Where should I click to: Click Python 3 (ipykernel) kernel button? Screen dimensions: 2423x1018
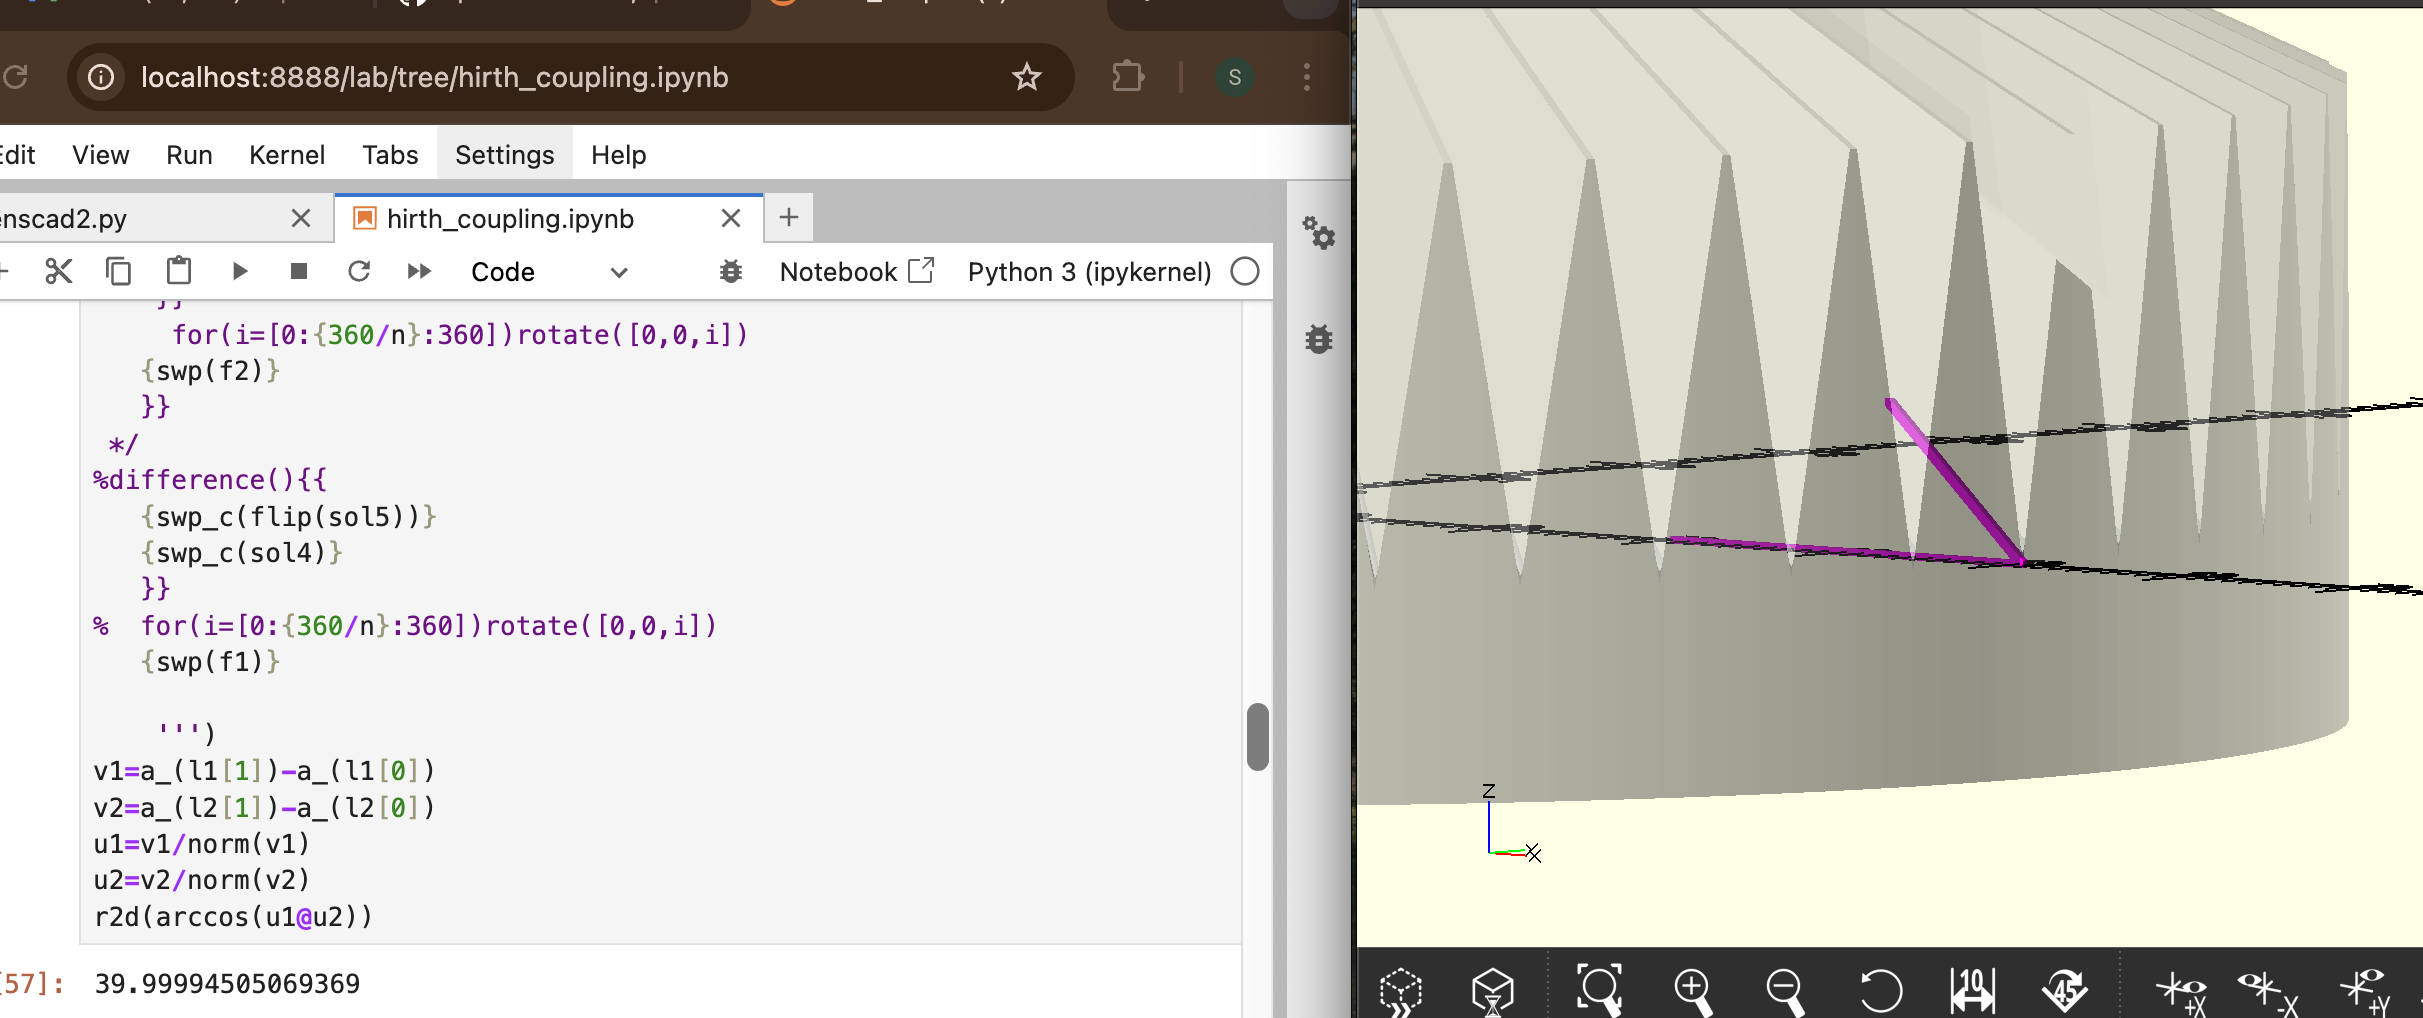pos(1089,272)
